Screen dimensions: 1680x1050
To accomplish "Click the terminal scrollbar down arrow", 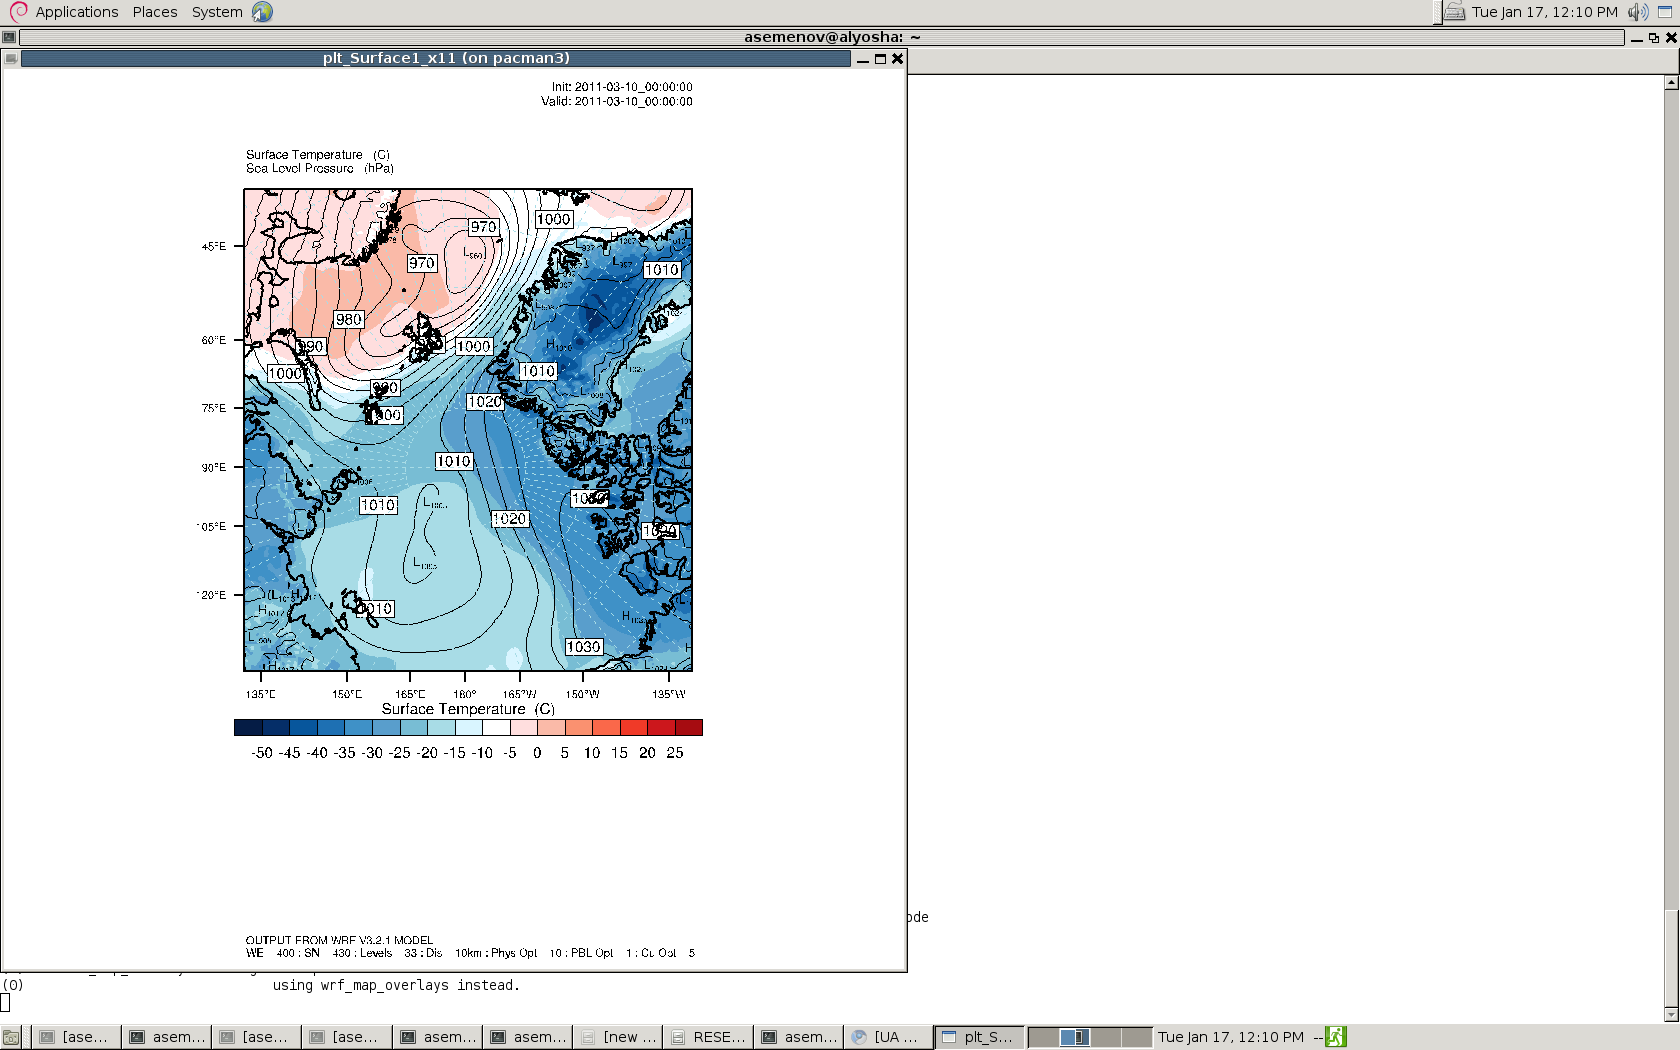I will [x=1671, y=1014].
